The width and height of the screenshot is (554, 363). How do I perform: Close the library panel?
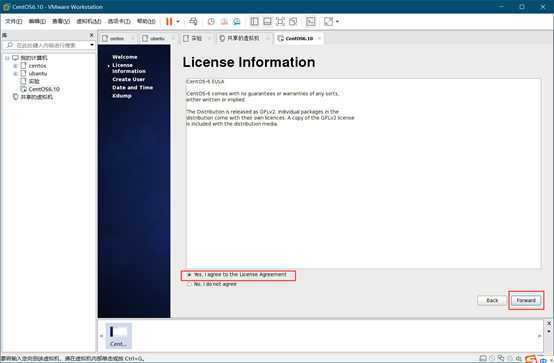tap(92, 35)
